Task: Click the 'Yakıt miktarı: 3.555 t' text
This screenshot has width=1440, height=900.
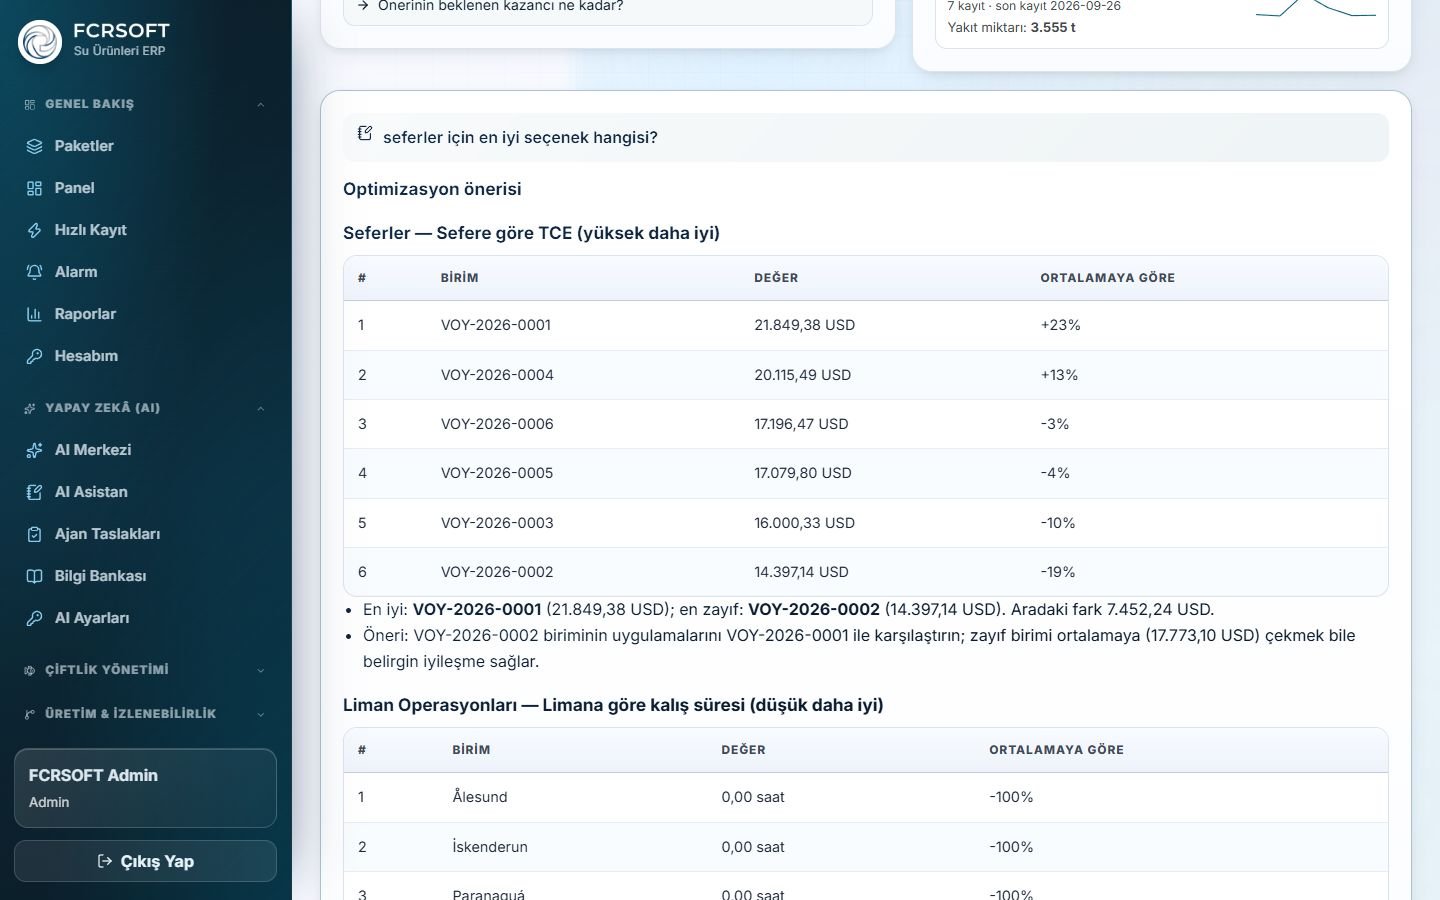Action: point(1011,28)
